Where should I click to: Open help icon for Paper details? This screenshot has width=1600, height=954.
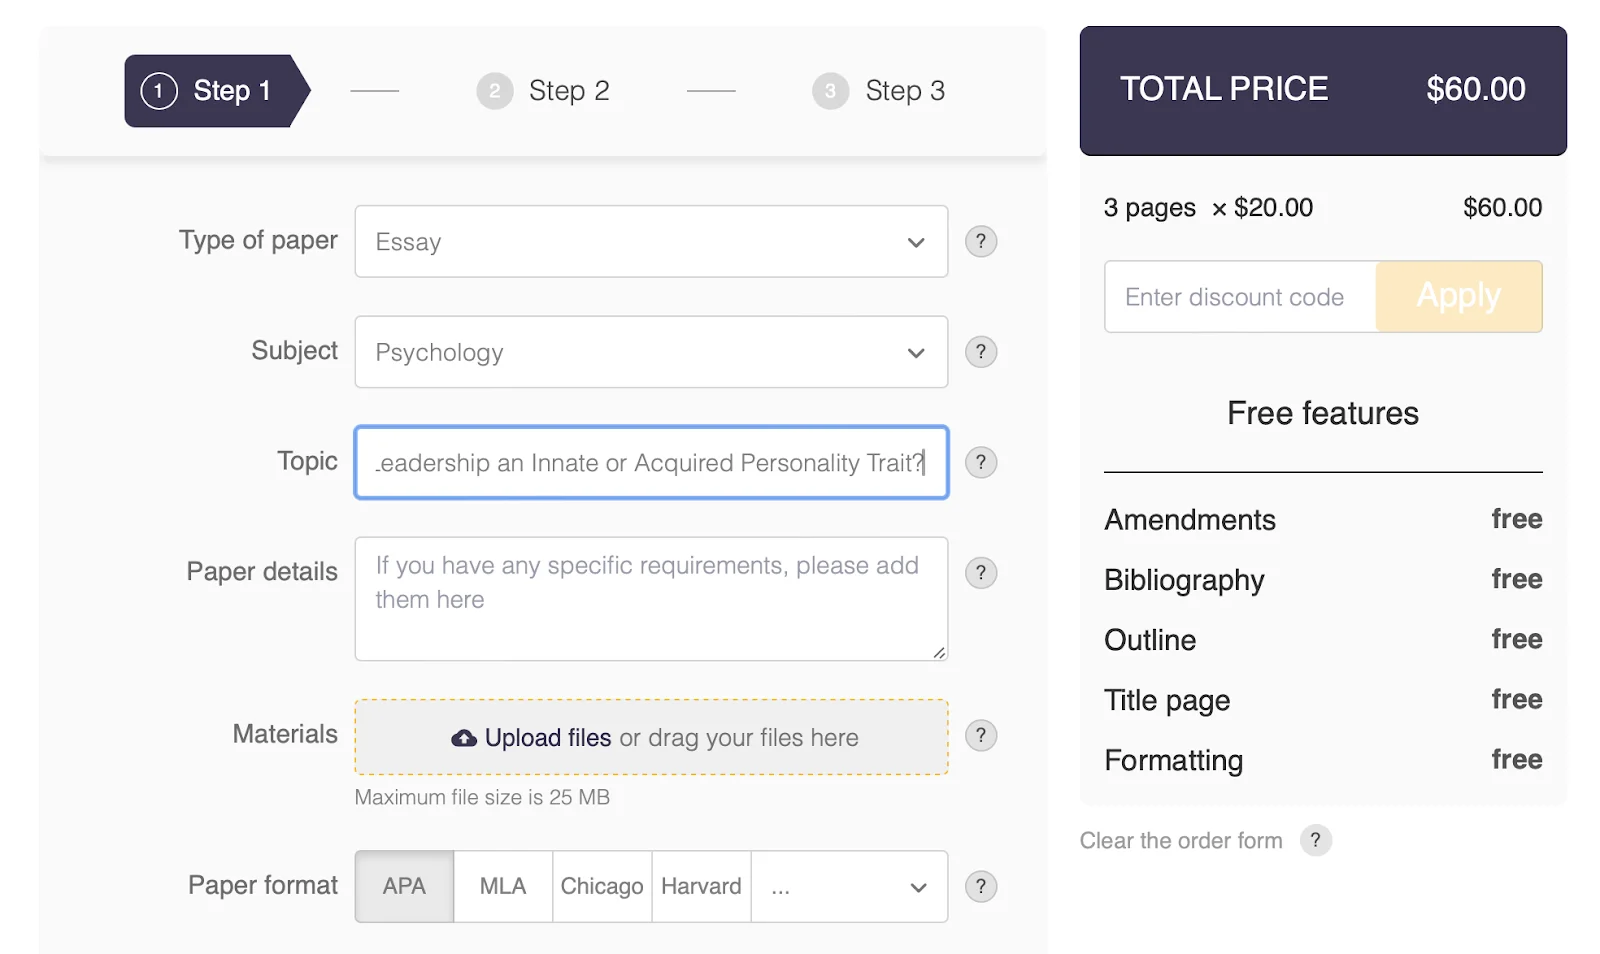980,573
